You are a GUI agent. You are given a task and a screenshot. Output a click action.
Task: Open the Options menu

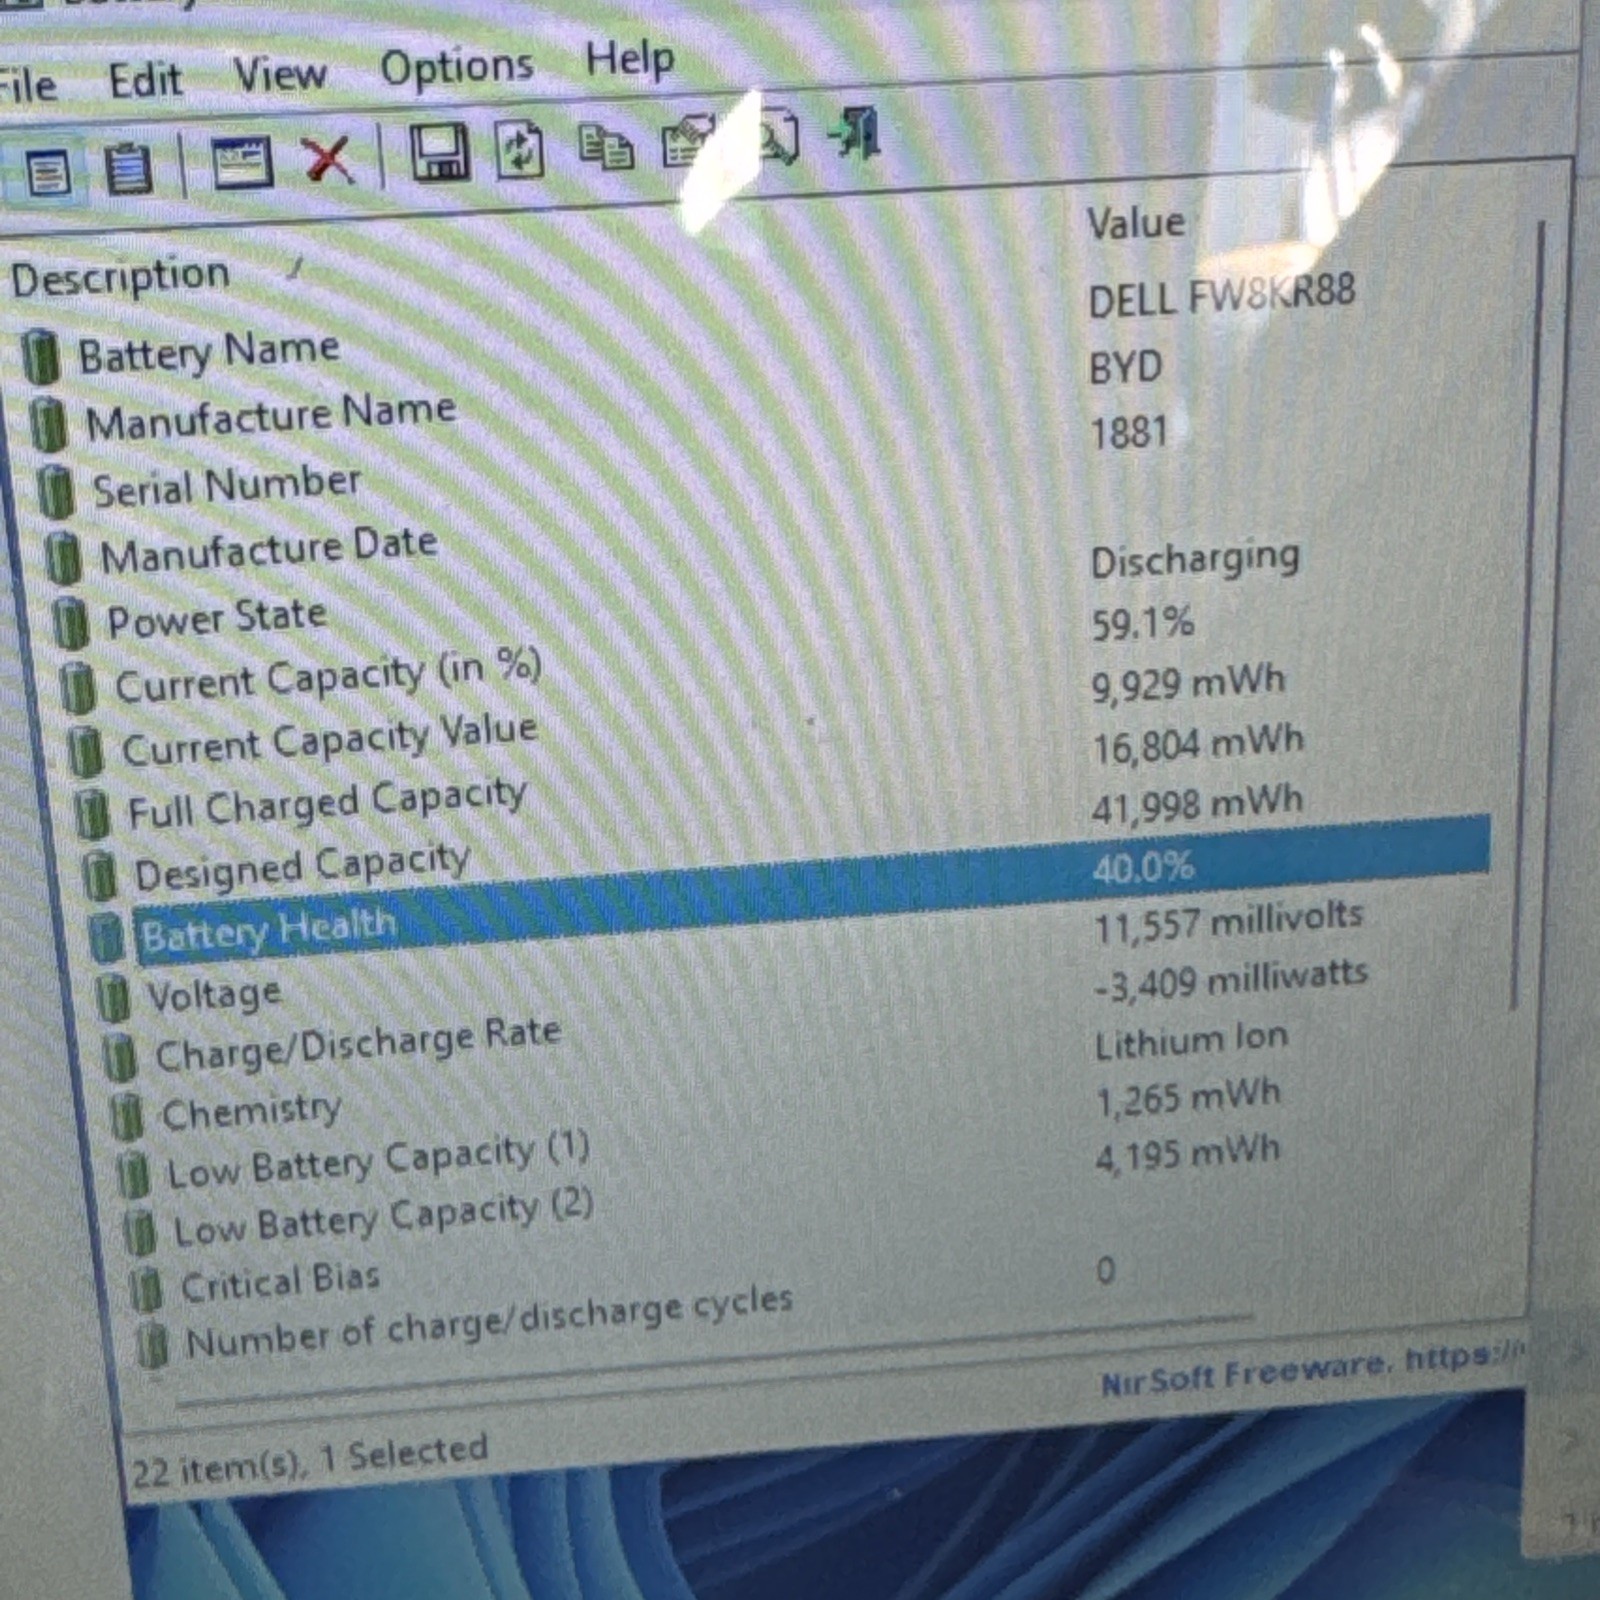tap(457, 67)
